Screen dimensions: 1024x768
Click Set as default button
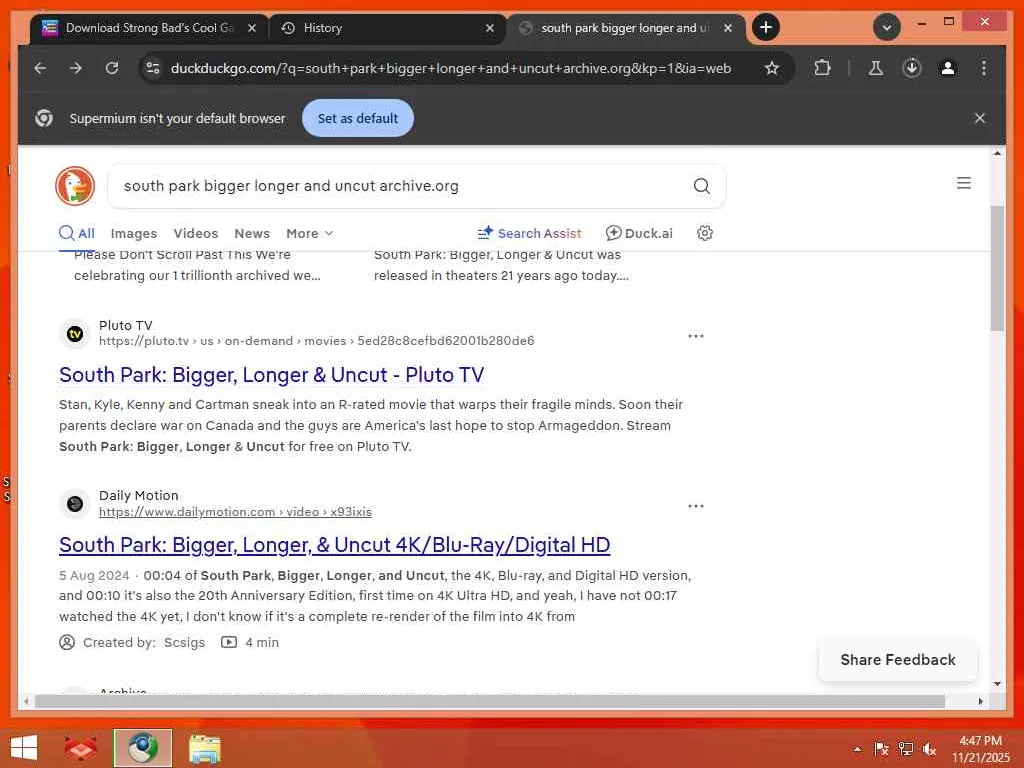point(358,118)
